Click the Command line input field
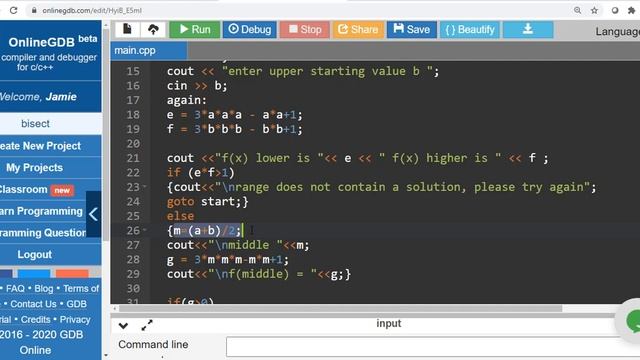 (x=433, y=346)
